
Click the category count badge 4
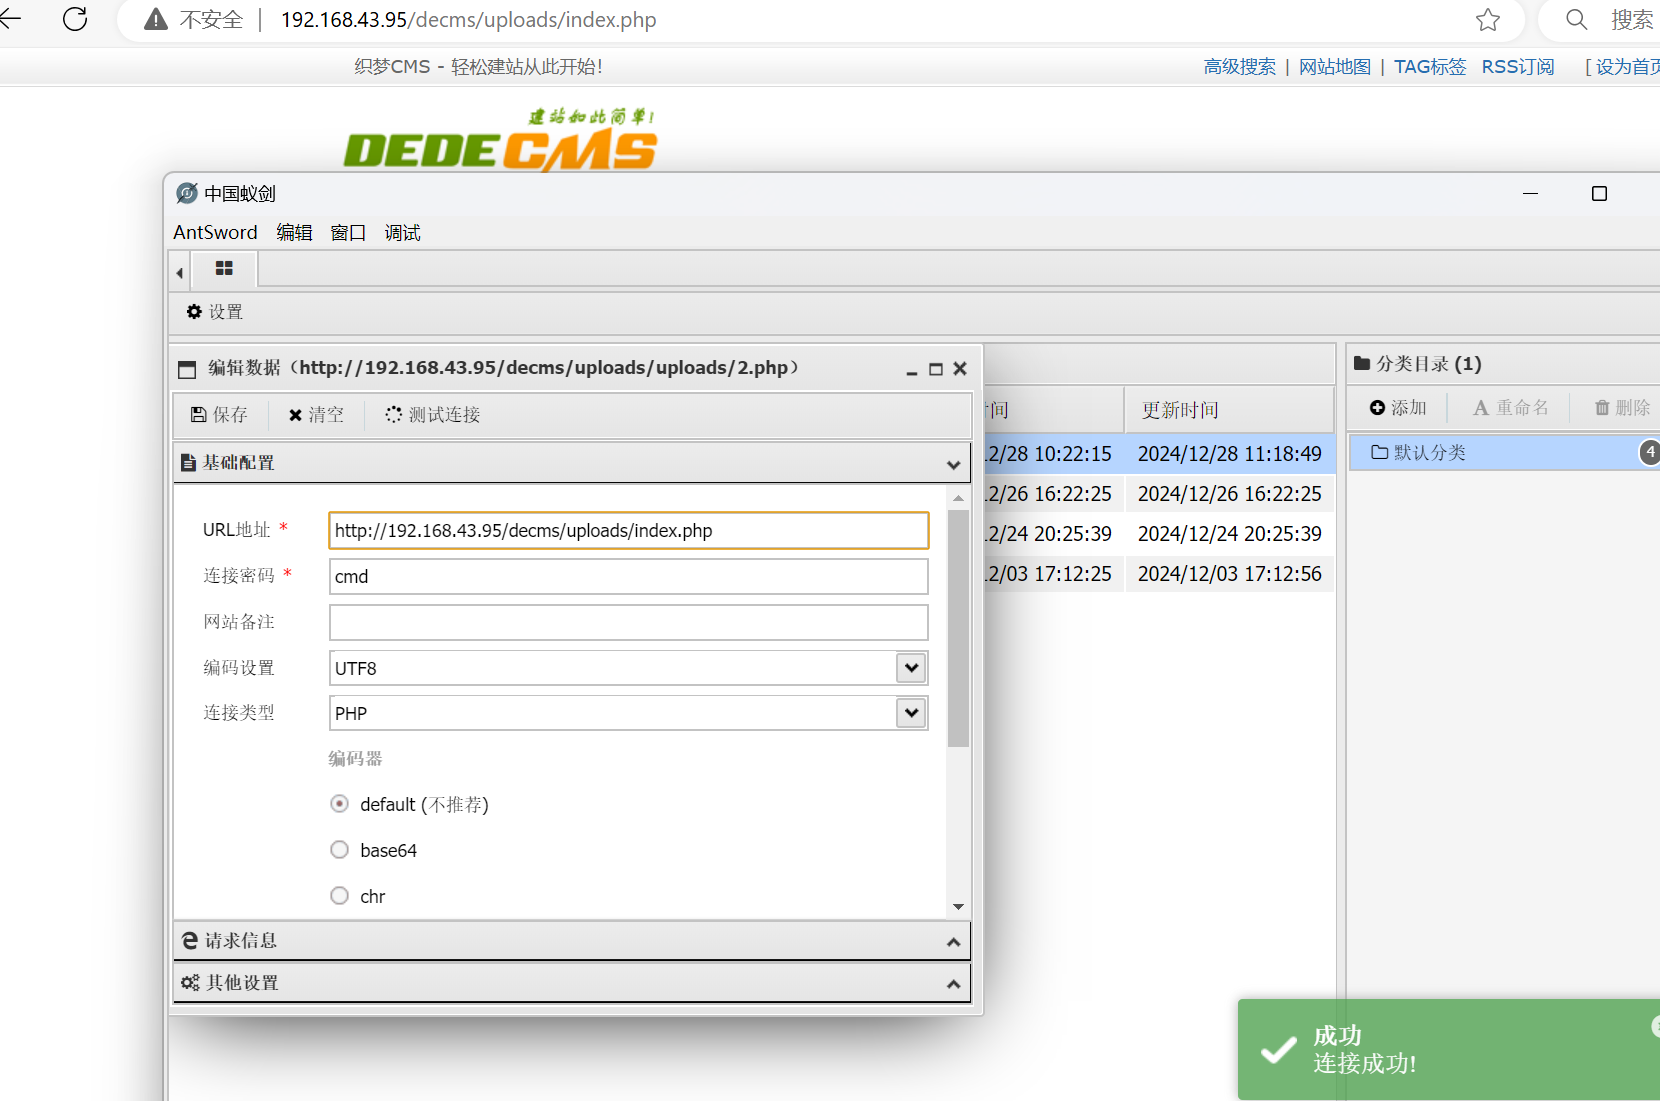coord(1649,452)
